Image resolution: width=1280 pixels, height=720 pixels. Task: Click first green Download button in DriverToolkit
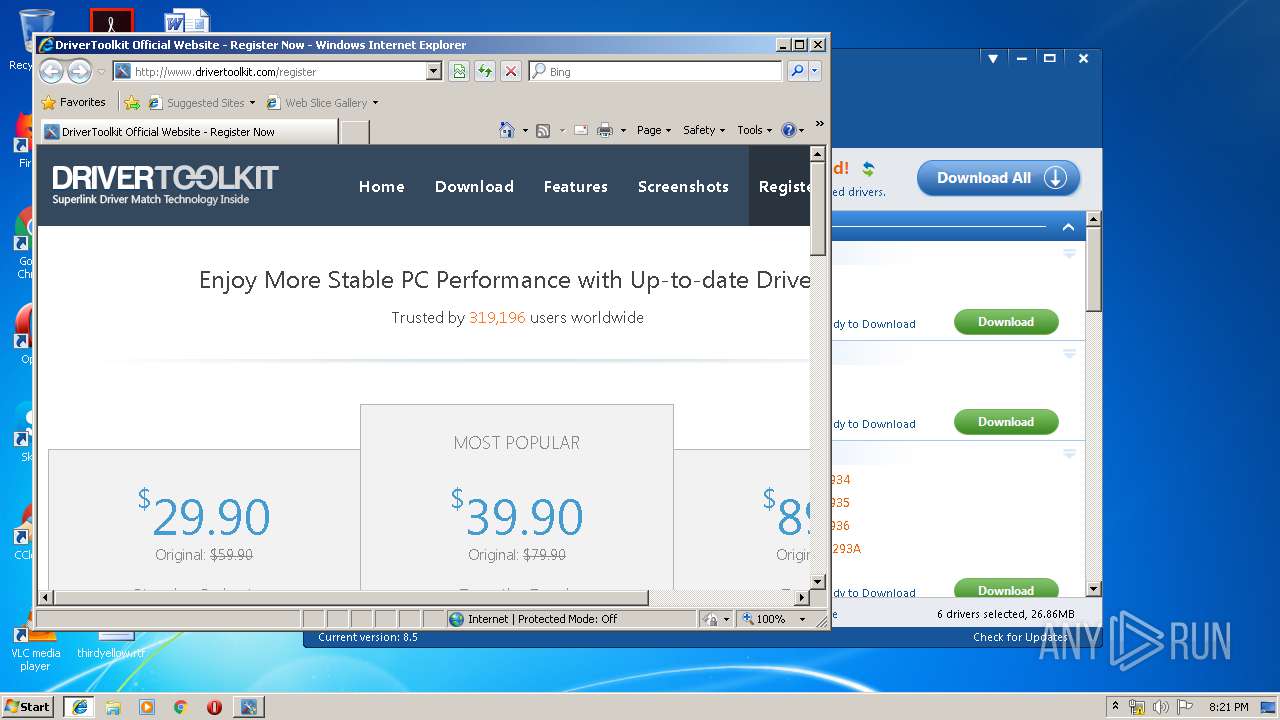coord(1006,322)
